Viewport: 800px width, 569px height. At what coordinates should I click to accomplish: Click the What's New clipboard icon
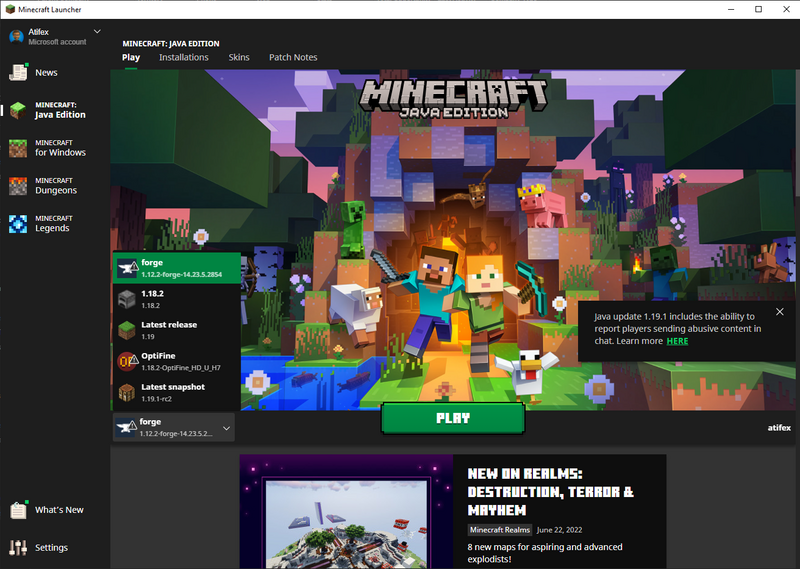18,510
